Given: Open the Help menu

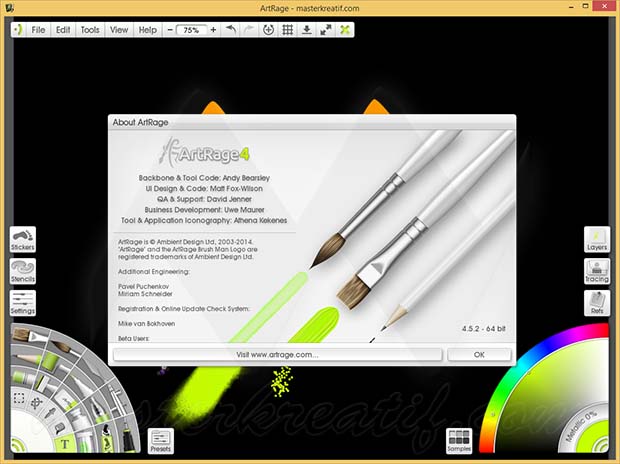Looking at the screenshot, I should (148, 30).
